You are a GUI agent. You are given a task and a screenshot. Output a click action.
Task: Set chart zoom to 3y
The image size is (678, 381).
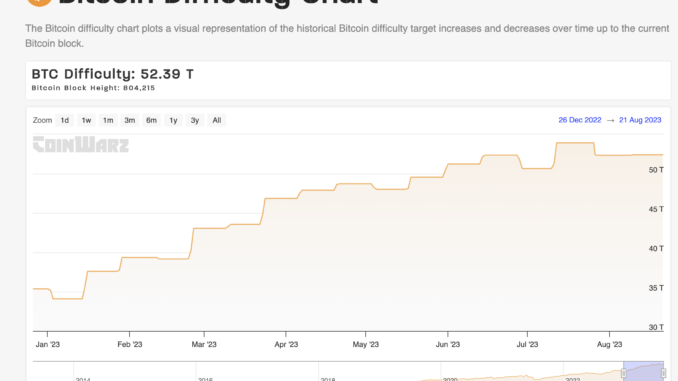pyautogui.click(x=195, y=120)
